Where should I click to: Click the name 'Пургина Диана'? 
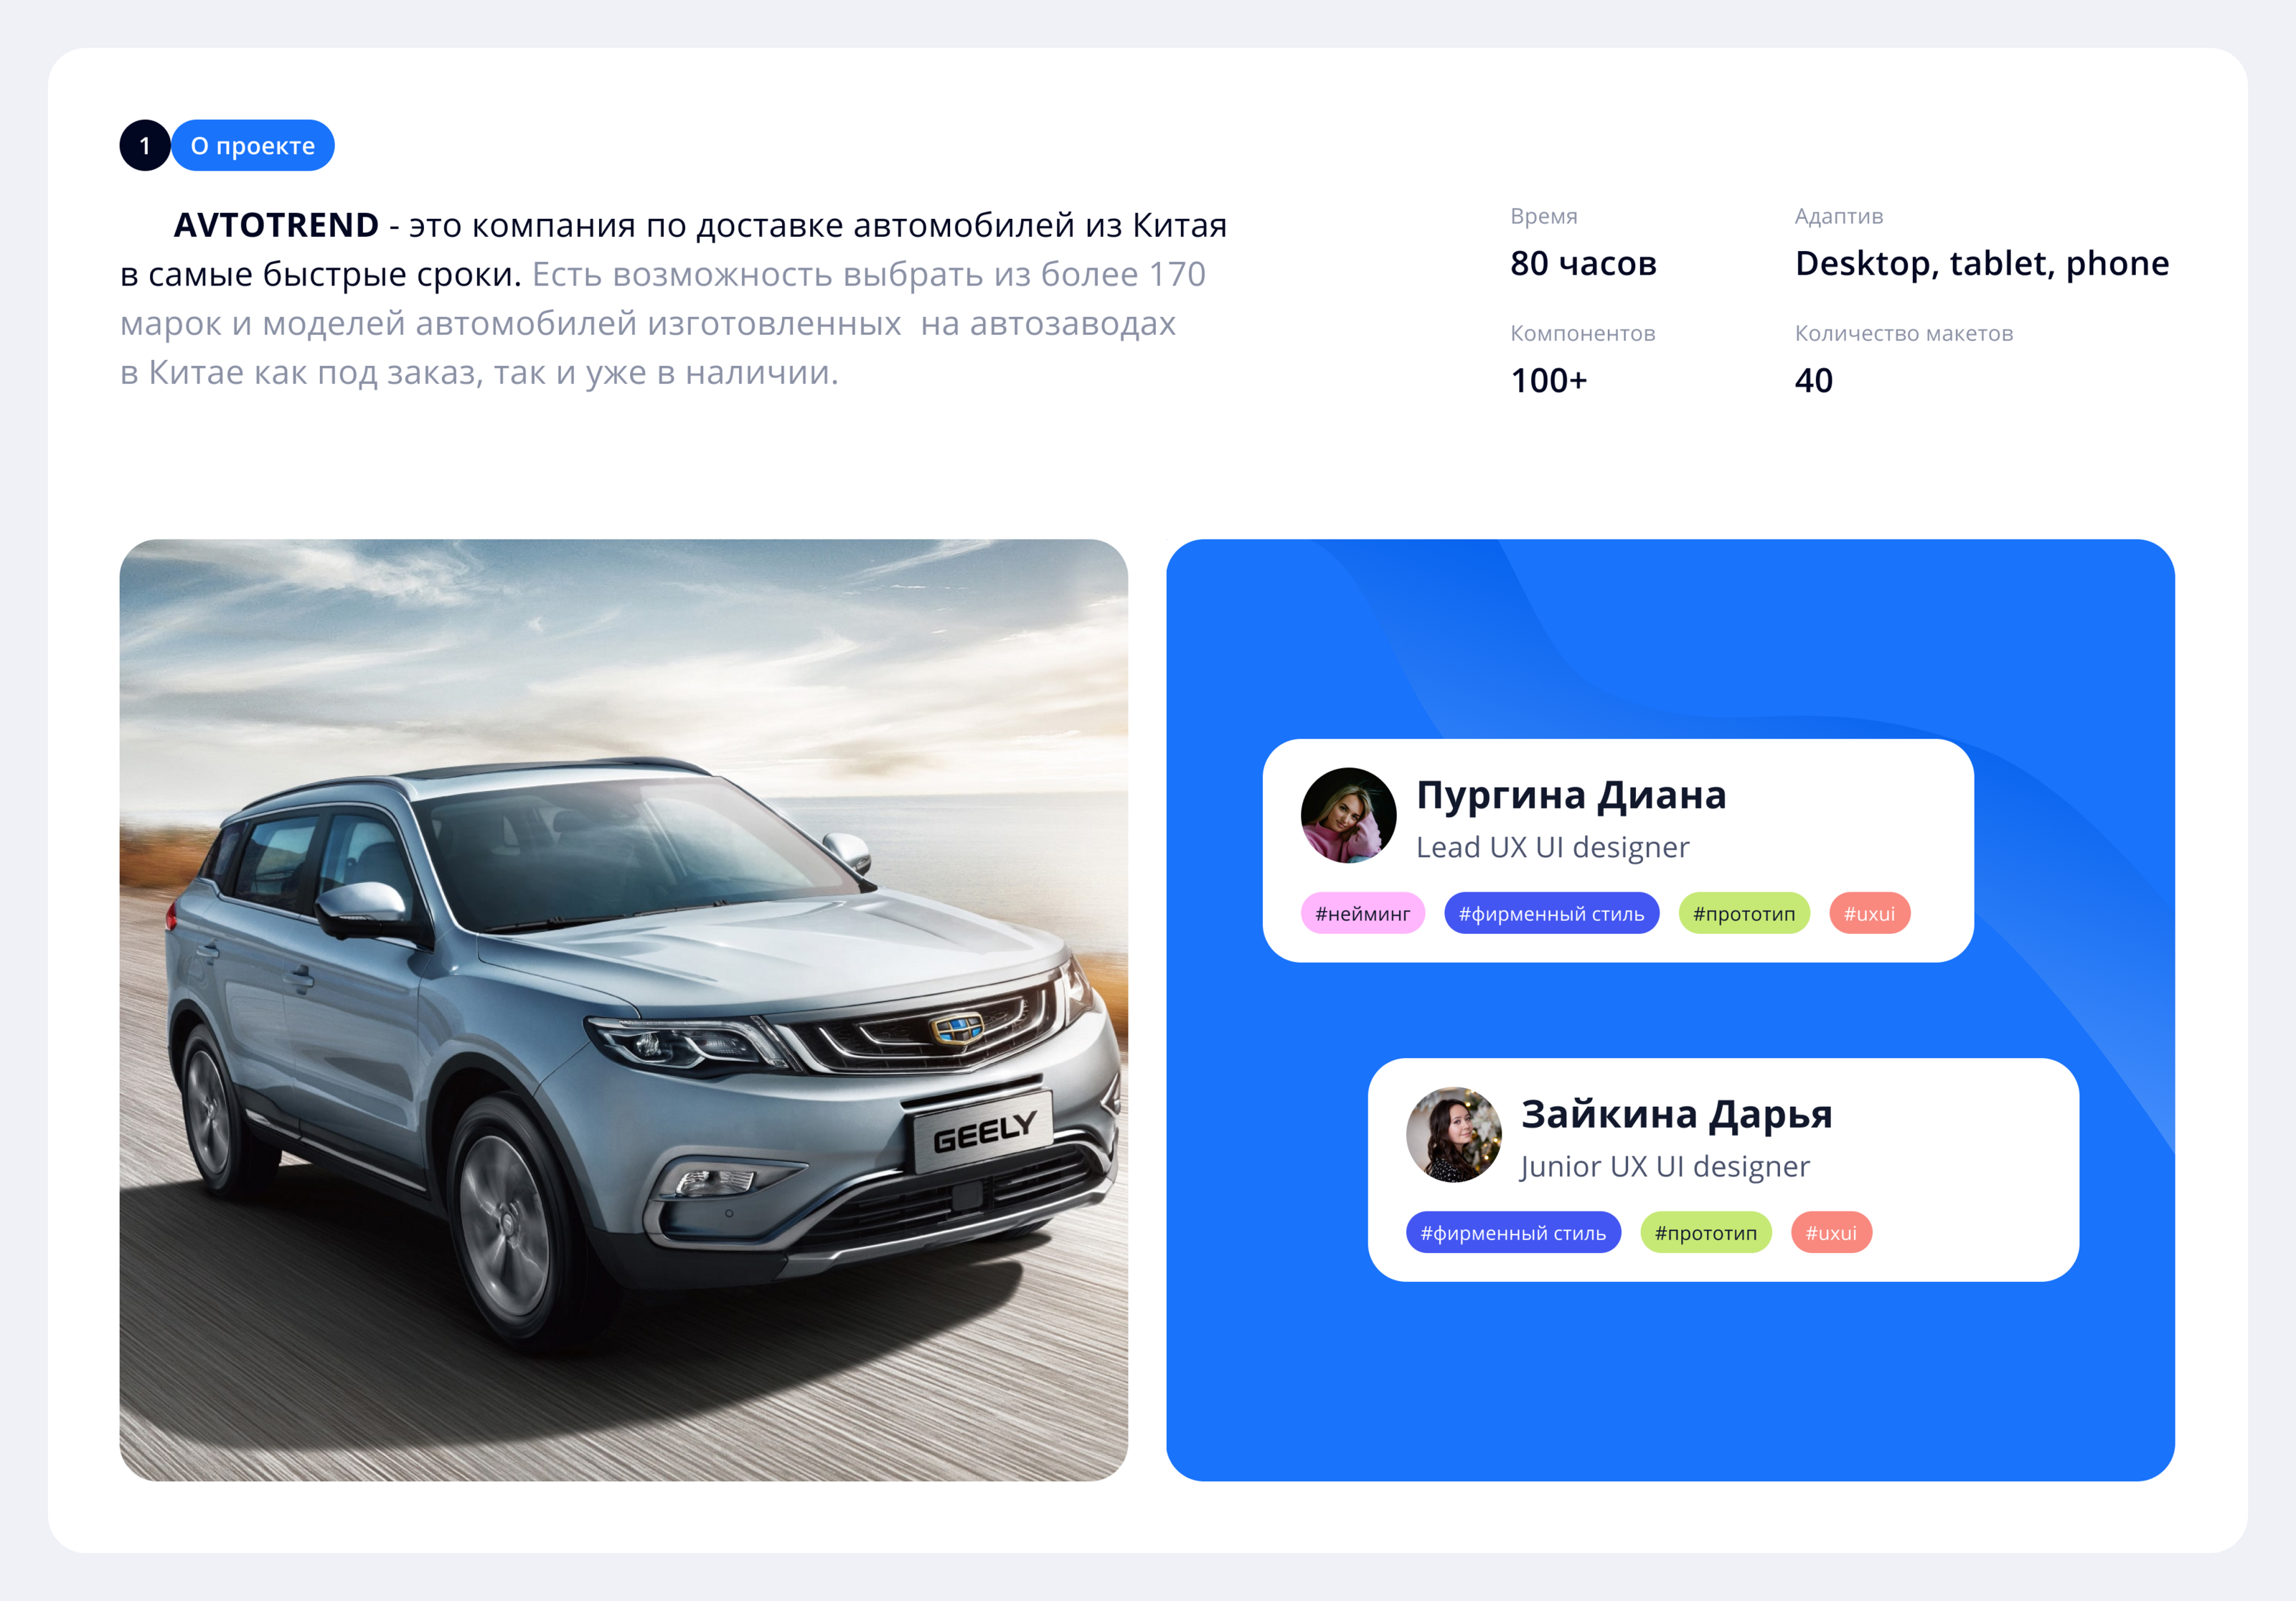point(1571,795)
